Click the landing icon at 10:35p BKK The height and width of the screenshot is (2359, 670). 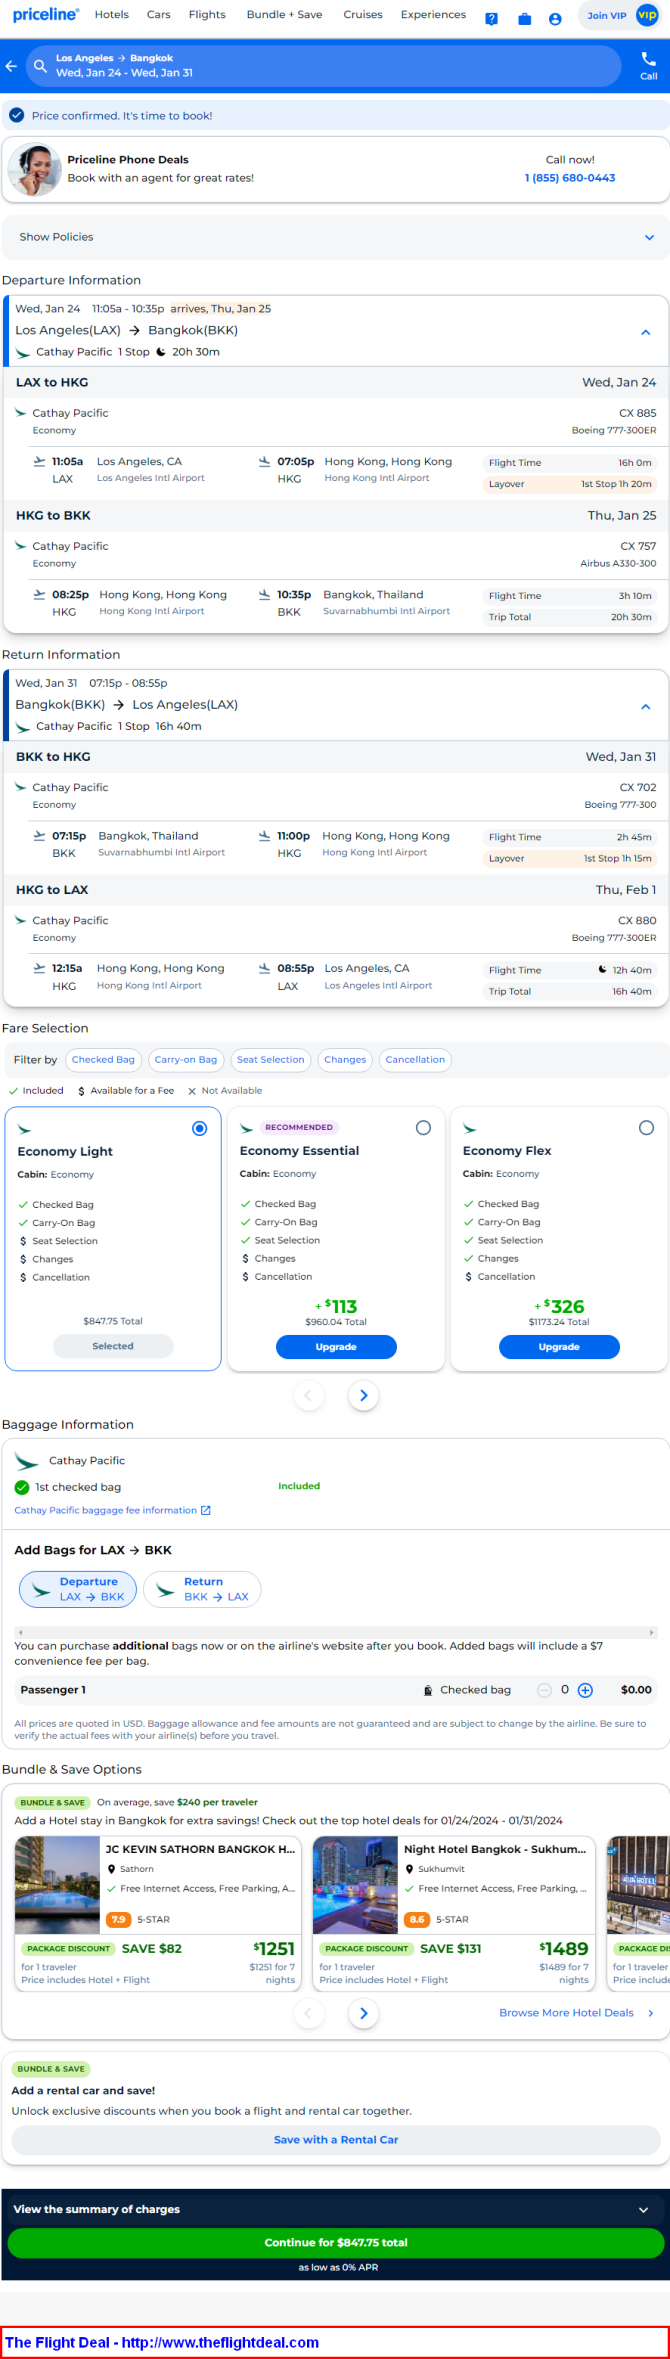click(264, 594)
